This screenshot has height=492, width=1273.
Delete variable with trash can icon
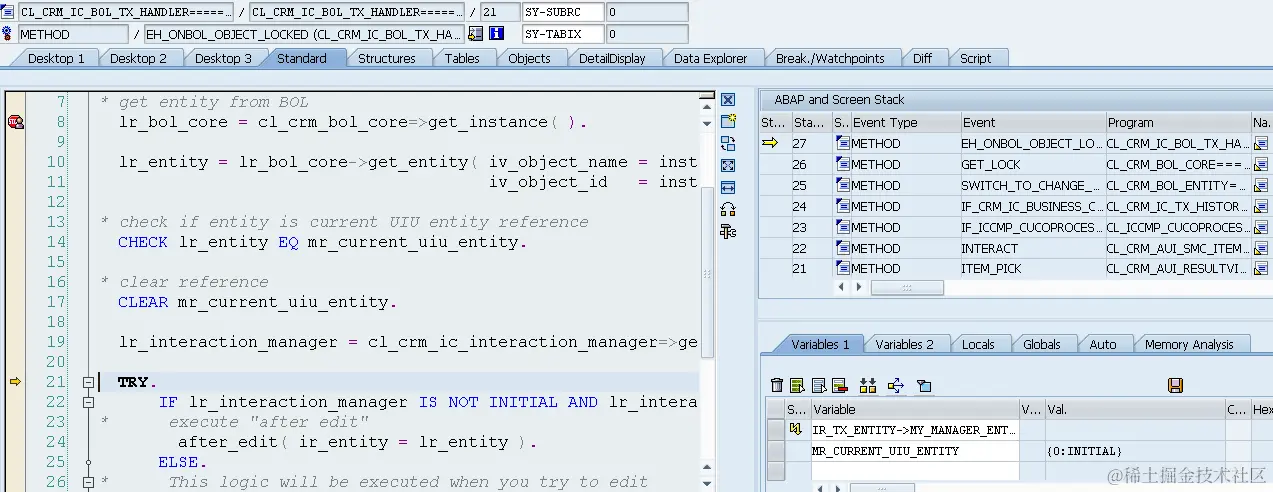click(x=777, y=385)
